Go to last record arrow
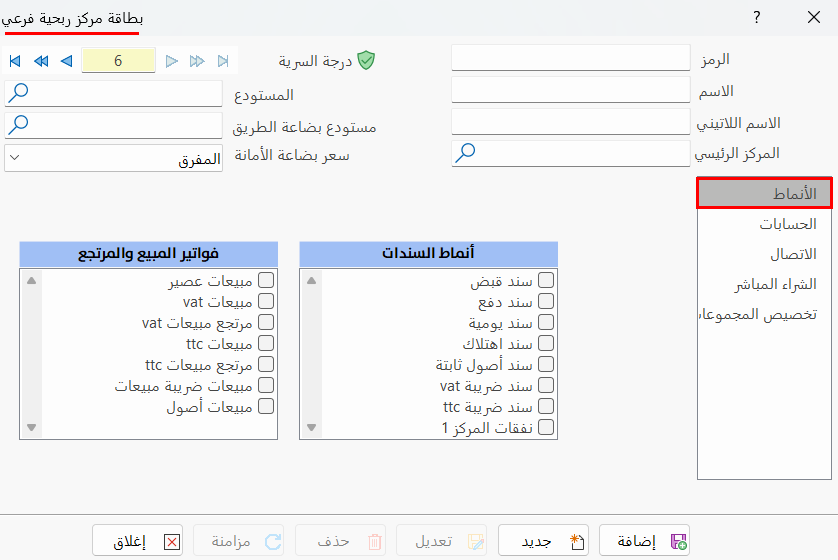 pos(223,61)
